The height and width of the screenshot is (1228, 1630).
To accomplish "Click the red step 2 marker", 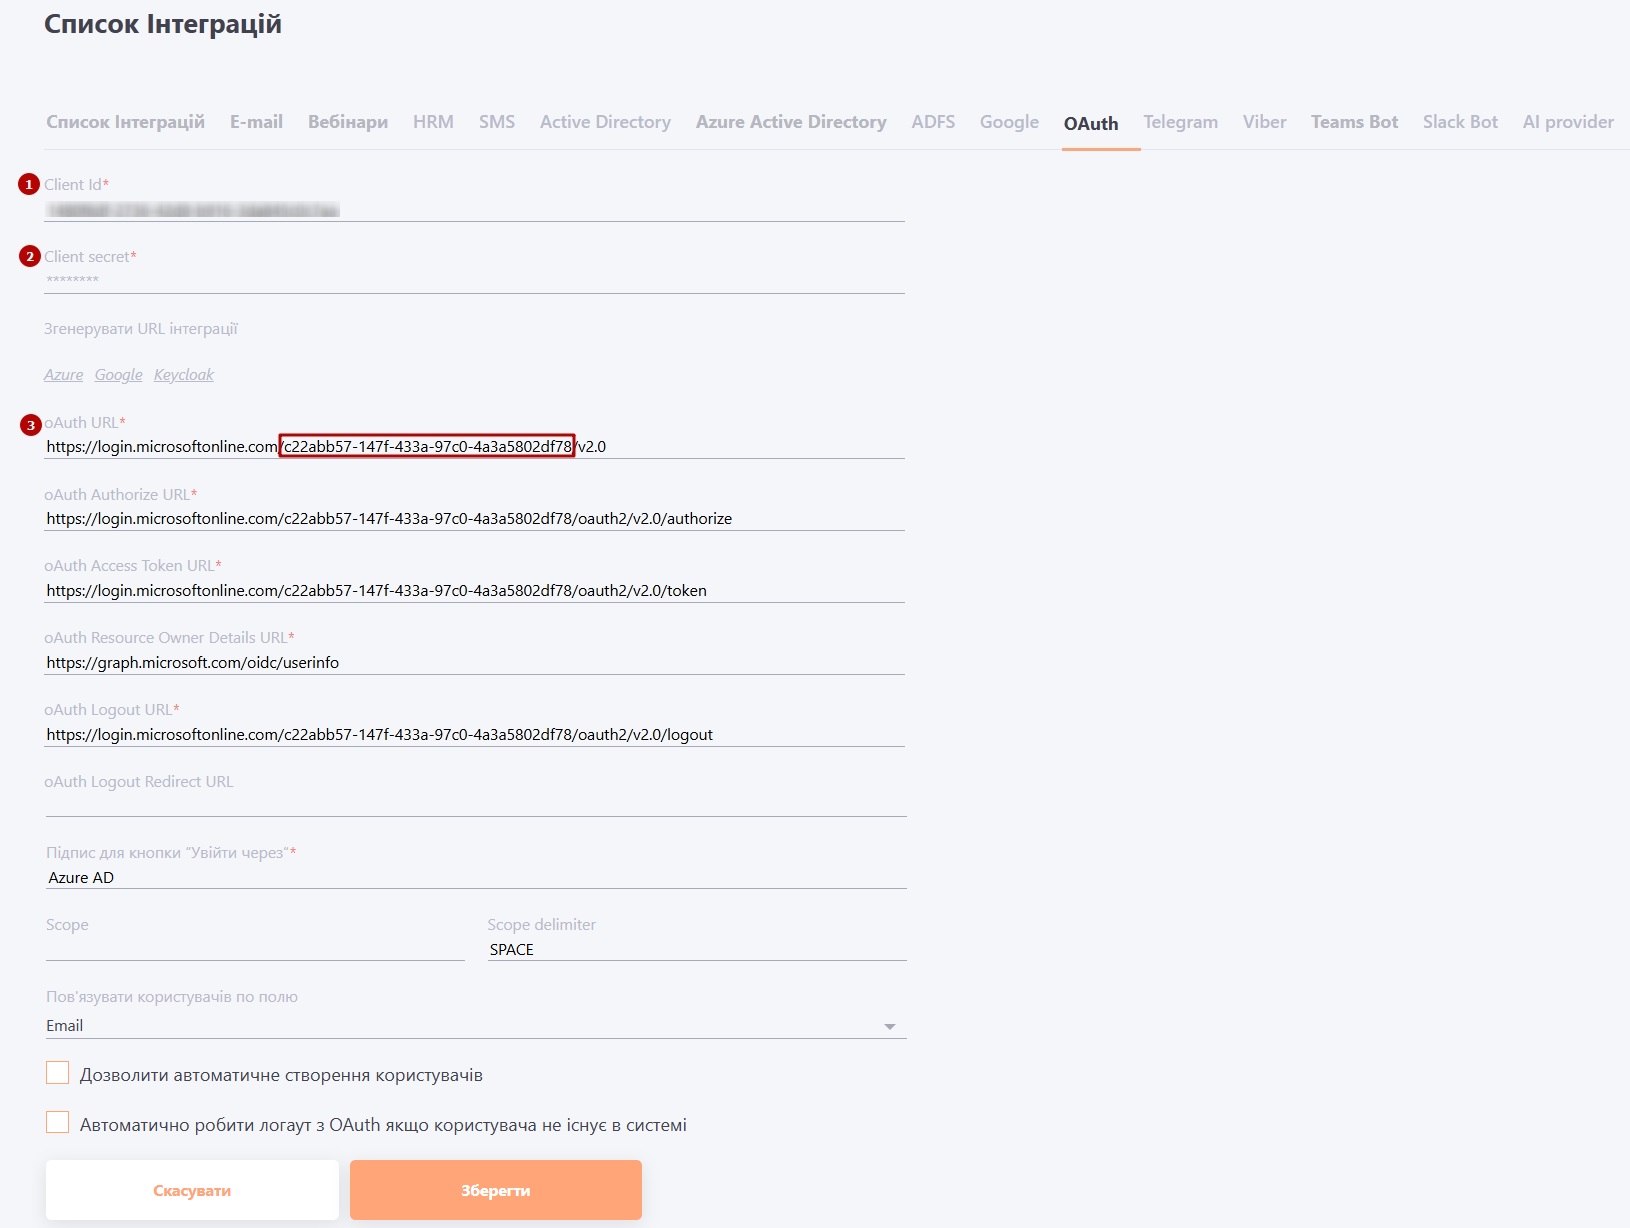I will (30, 257).
